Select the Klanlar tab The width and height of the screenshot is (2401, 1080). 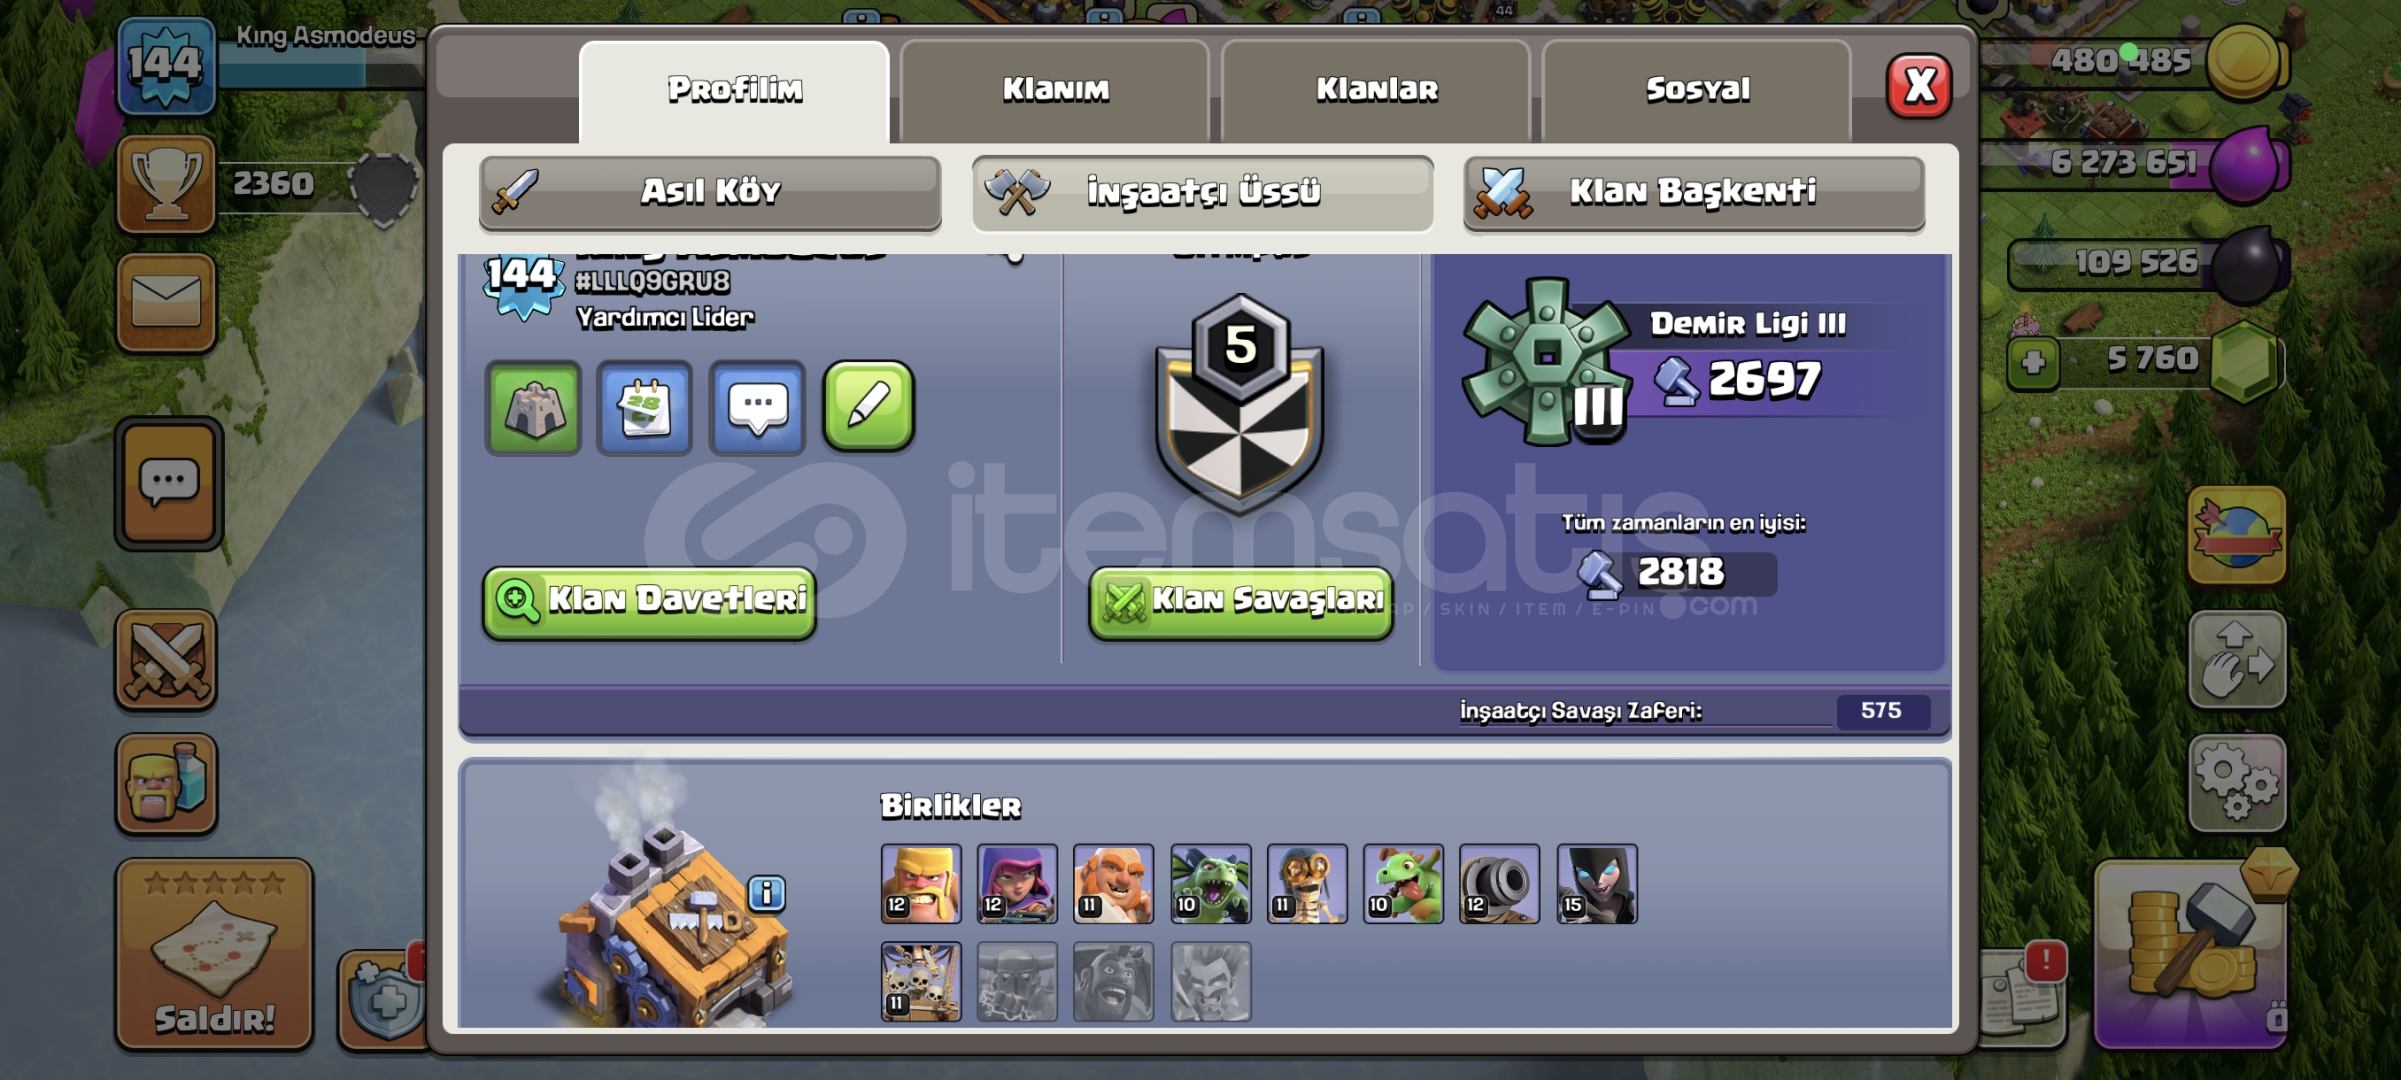pyautogui.click(x=1376, y=90)
